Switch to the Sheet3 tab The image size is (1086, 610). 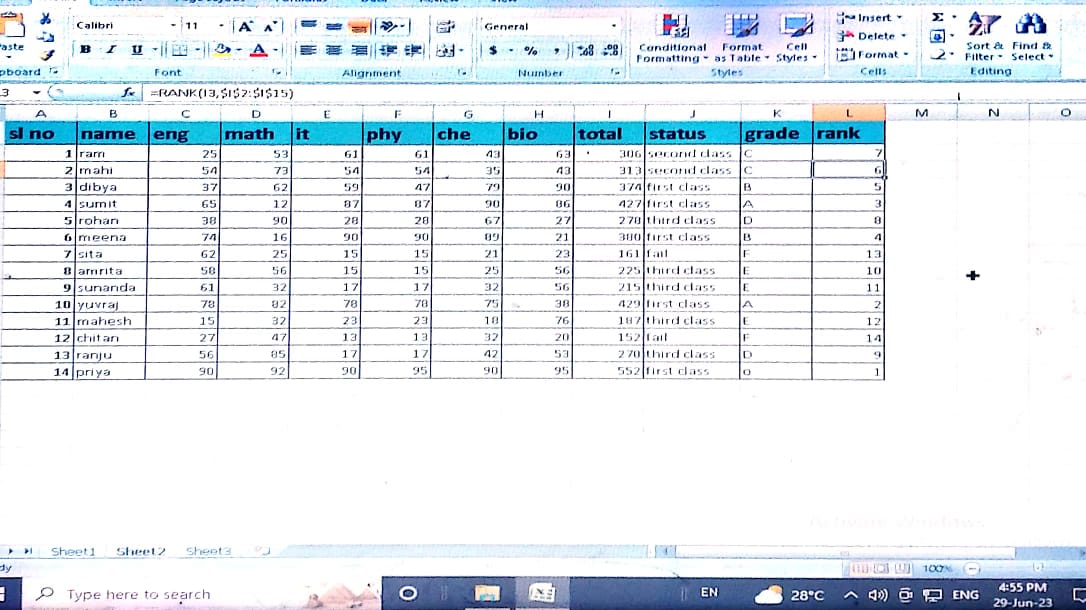click(x=208, y=551)
